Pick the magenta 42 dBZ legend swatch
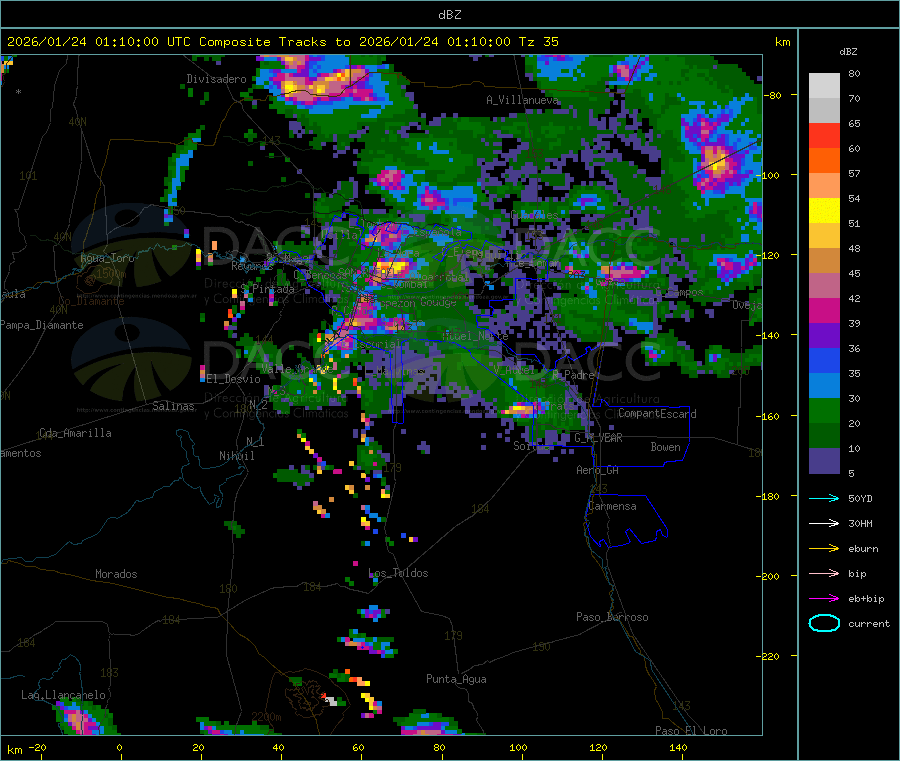900x761 pixels. click(x=824, y=310)
